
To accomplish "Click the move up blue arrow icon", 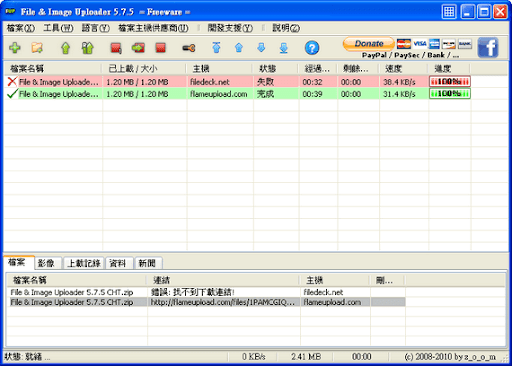I will (x=239, y=48).
